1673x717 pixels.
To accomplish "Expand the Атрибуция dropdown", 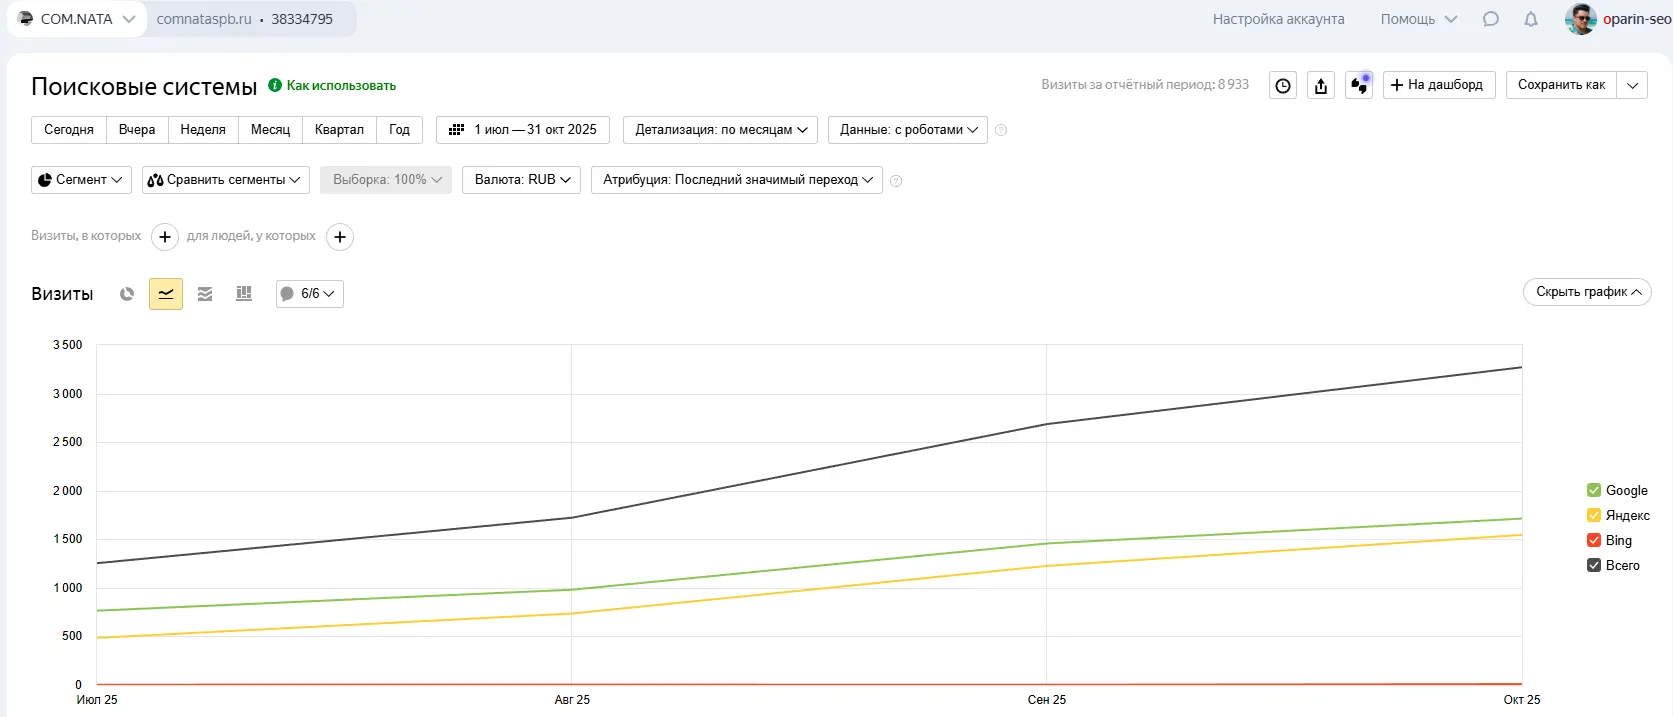I will (x=737, y=180).
